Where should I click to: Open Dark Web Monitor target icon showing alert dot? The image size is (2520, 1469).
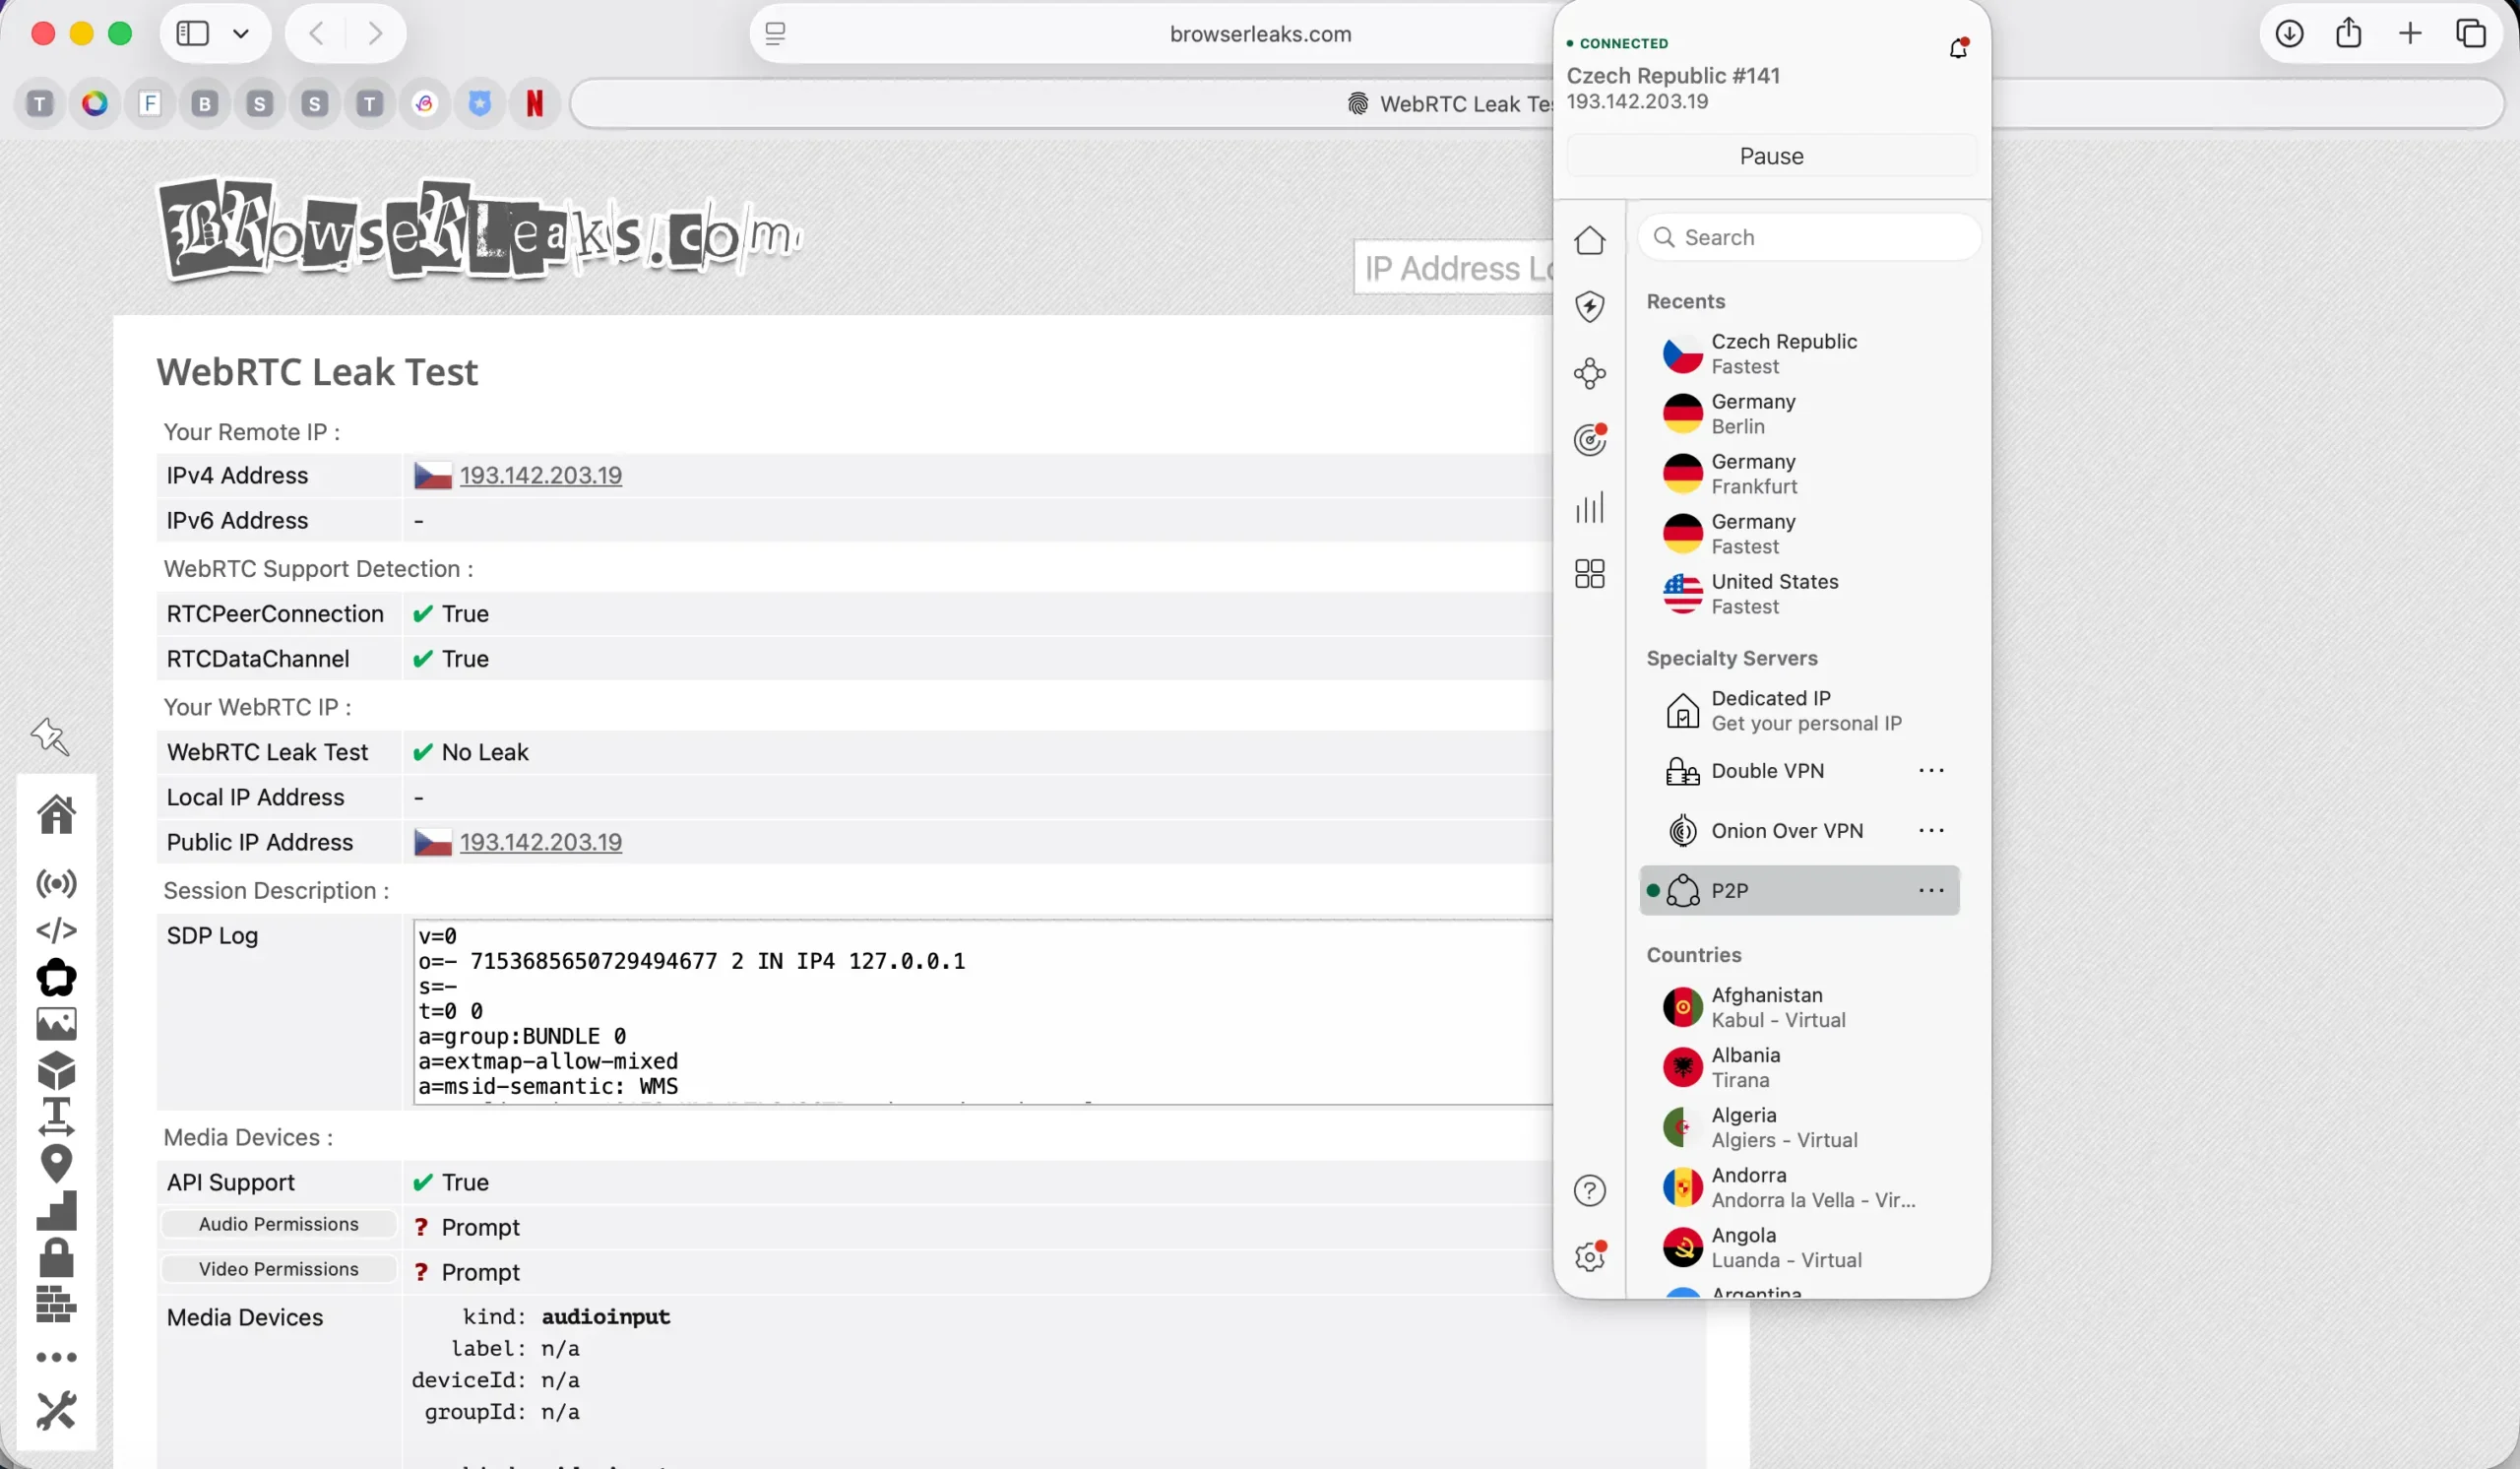(x=1590, y=440)
